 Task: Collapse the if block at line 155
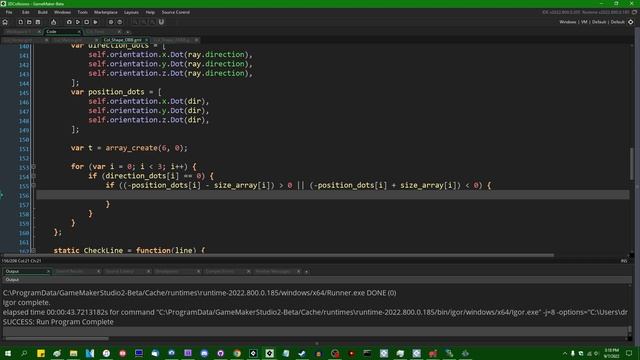(x=33, y=185)
